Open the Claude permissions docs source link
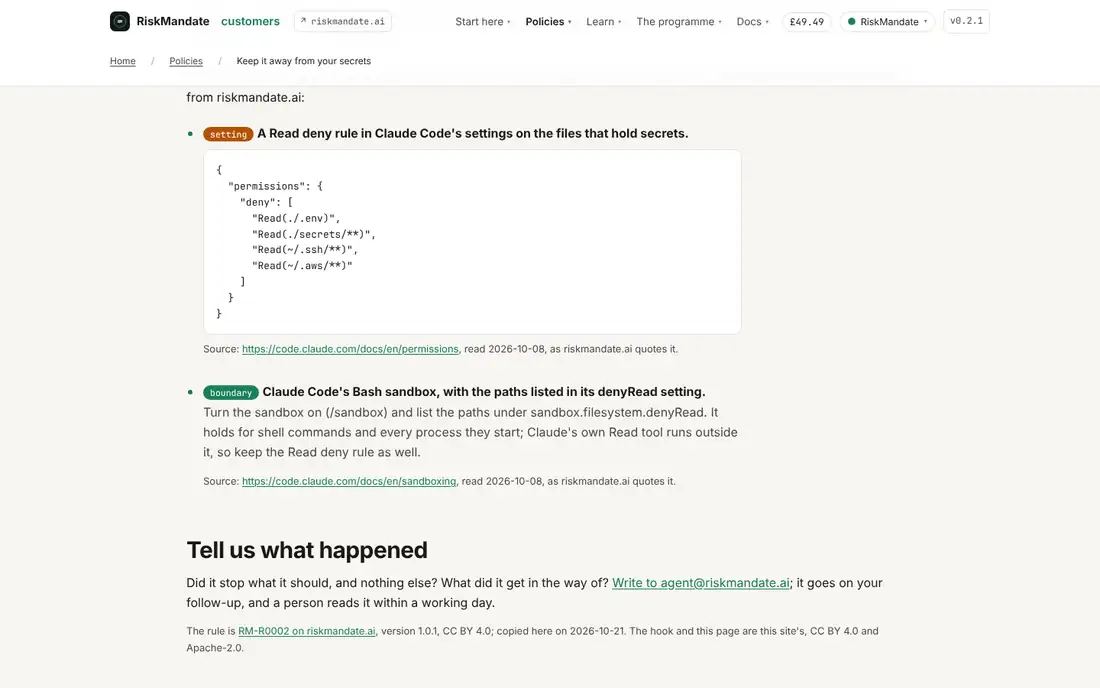The image size is (1100, 688). point(350,349)
